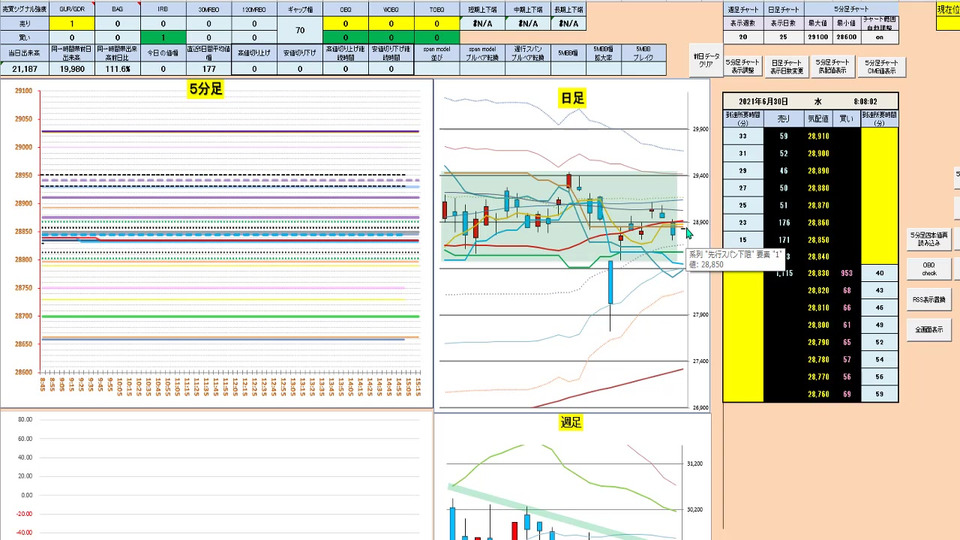Click the 前日データクリア button
The height and width of the screenshot is (540, 960).
tap(706, 60)
